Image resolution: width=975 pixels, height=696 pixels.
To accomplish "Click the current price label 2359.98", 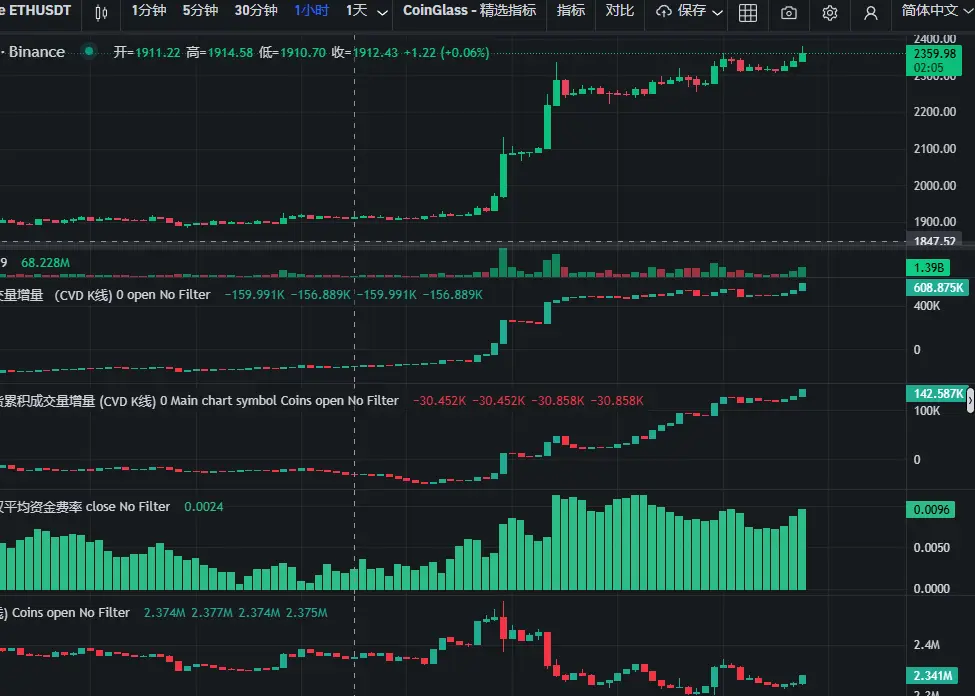I will (x=934, y=60).
